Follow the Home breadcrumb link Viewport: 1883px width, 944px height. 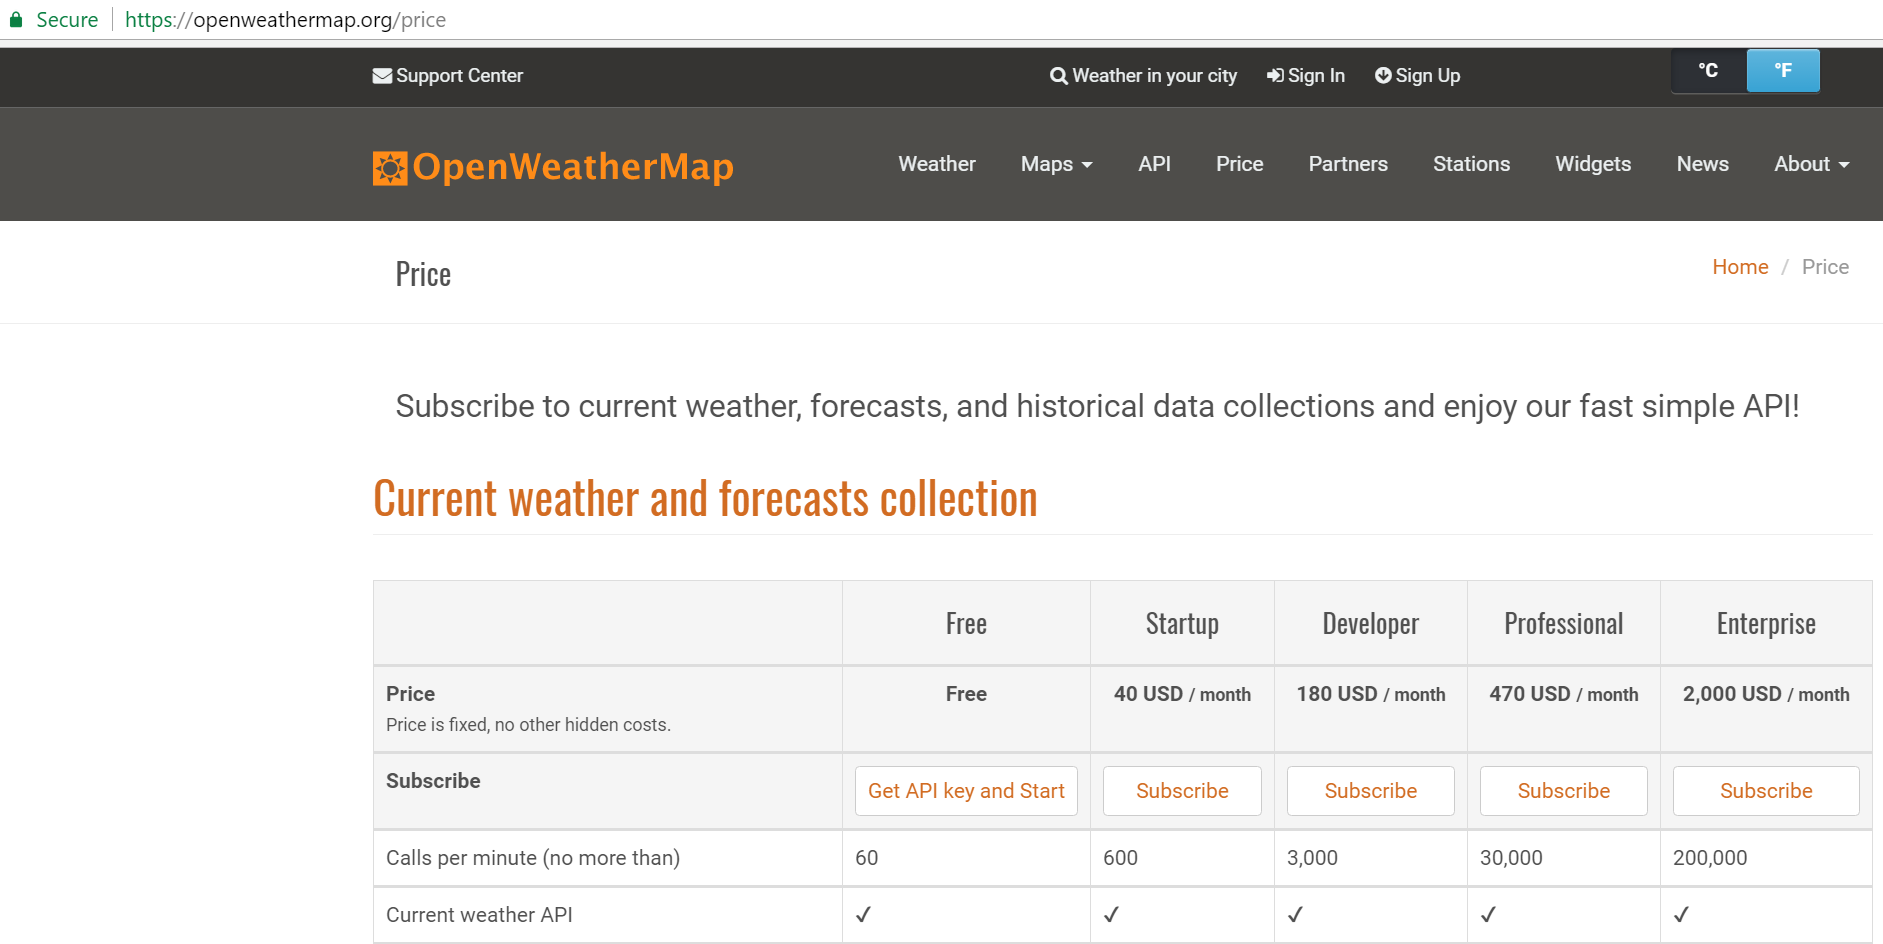click(x=1740, y=267)
